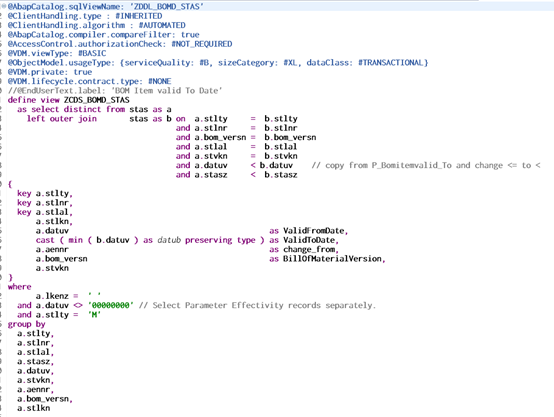The height and width of the screenshot is (417, 554).
Task: Select the #NOT_REQUIRED authorization check value
Action: (202, 44)
